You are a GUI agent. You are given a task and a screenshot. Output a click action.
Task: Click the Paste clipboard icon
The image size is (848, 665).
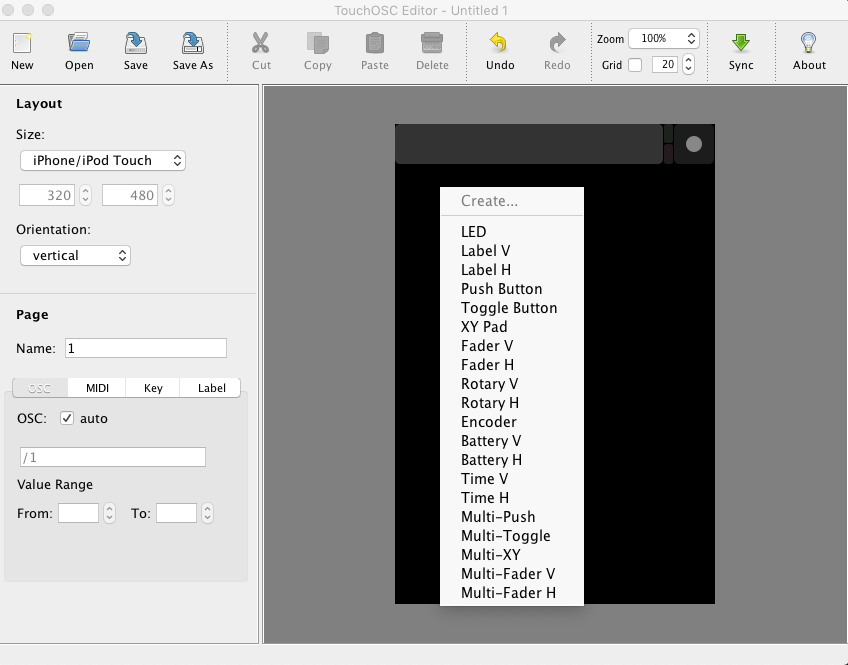[375, 43]
